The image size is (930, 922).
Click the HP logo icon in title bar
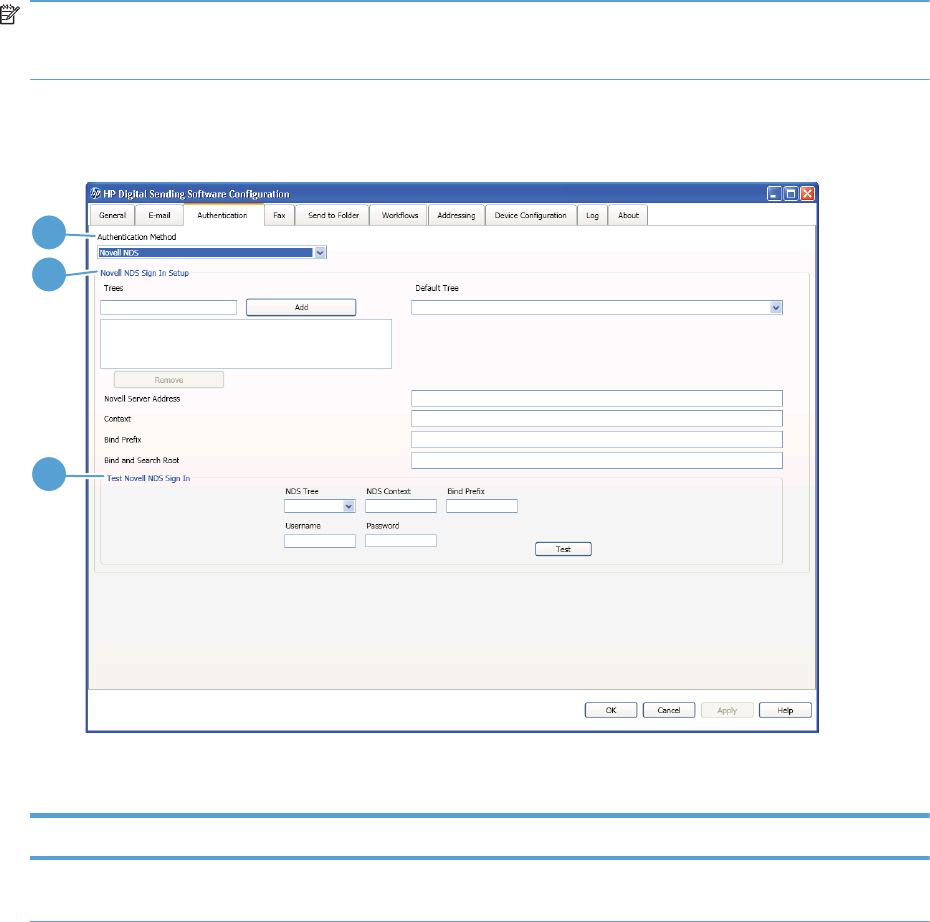click(95, 193)
